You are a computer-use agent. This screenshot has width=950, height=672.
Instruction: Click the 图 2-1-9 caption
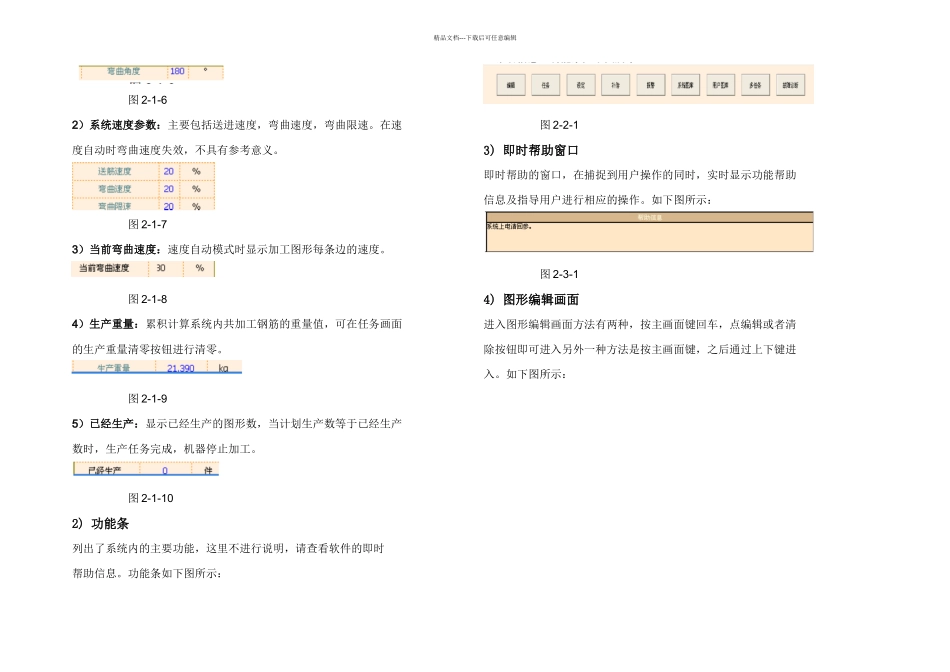(148, 399)
